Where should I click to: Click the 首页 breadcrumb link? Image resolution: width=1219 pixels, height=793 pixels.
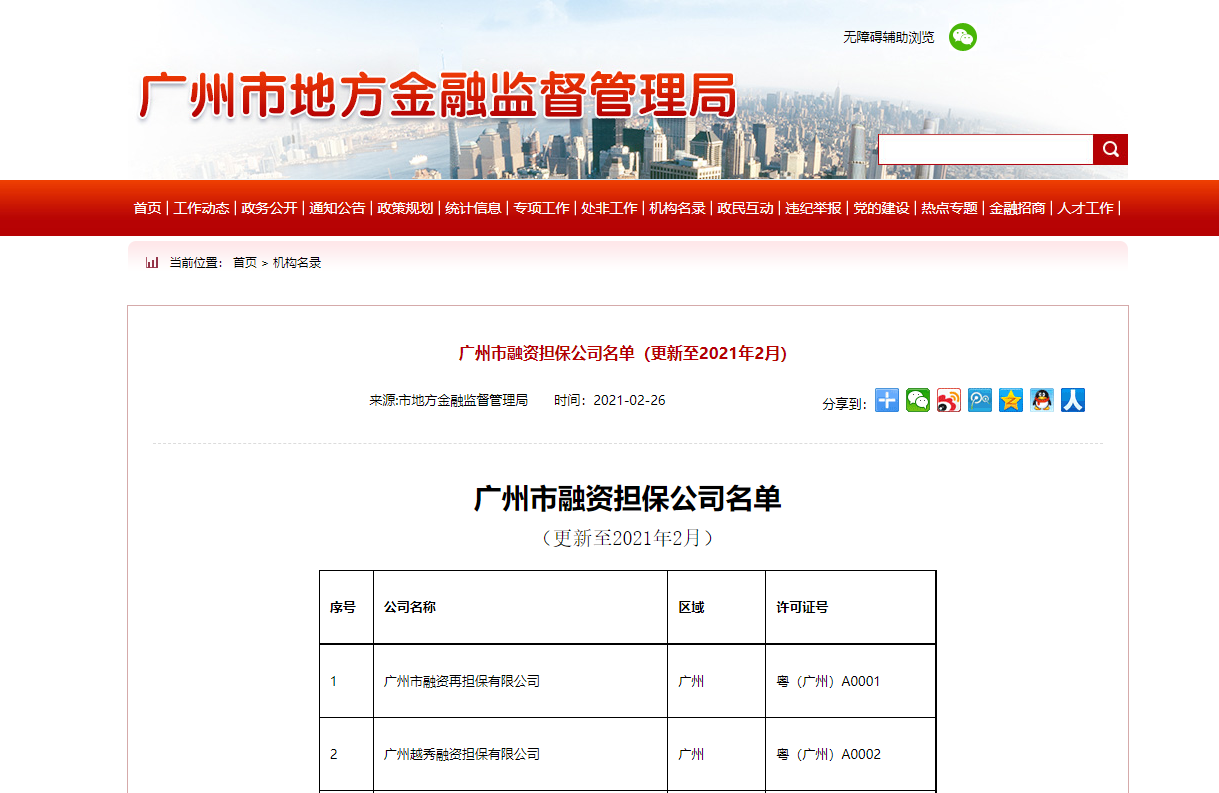point(245,263)
